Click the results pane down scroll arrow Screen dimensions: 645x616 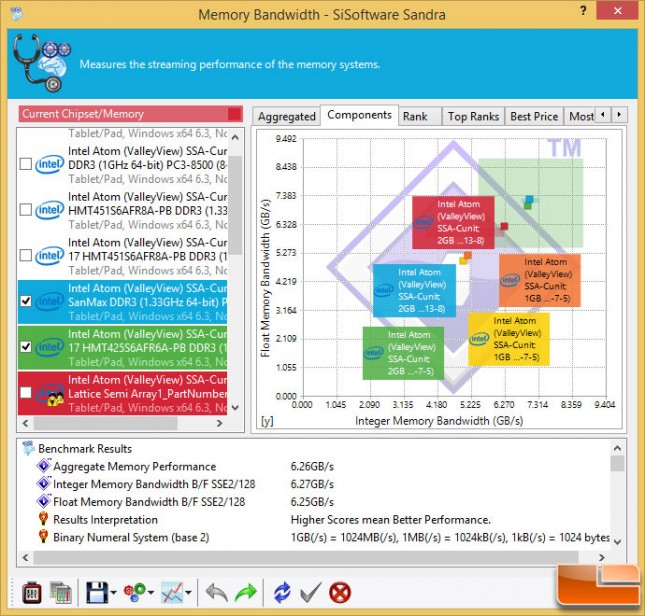click(x=617, y=542)
